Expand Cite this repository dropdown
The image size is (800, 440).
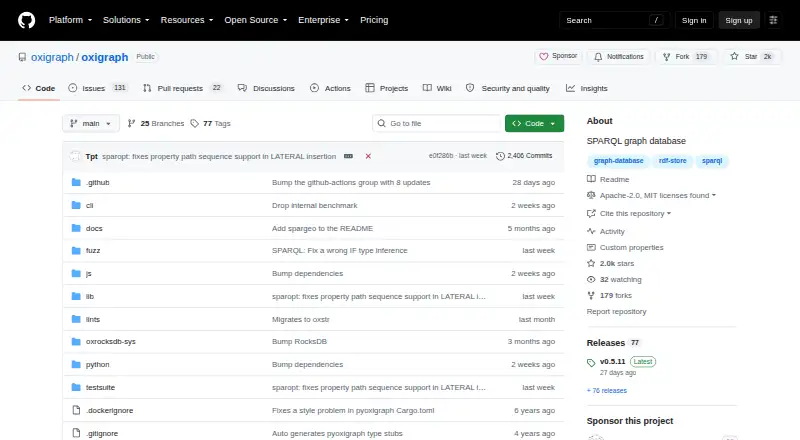629,213
